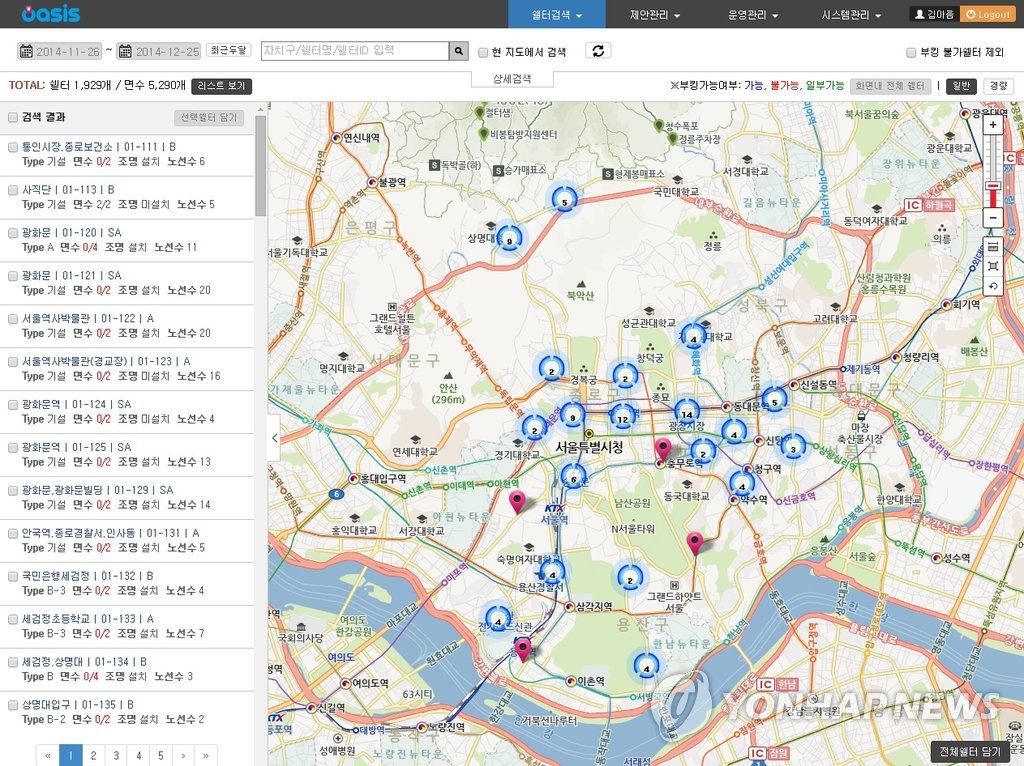Expand the 제안관리 dropdown menu

(x=655, y=15)
